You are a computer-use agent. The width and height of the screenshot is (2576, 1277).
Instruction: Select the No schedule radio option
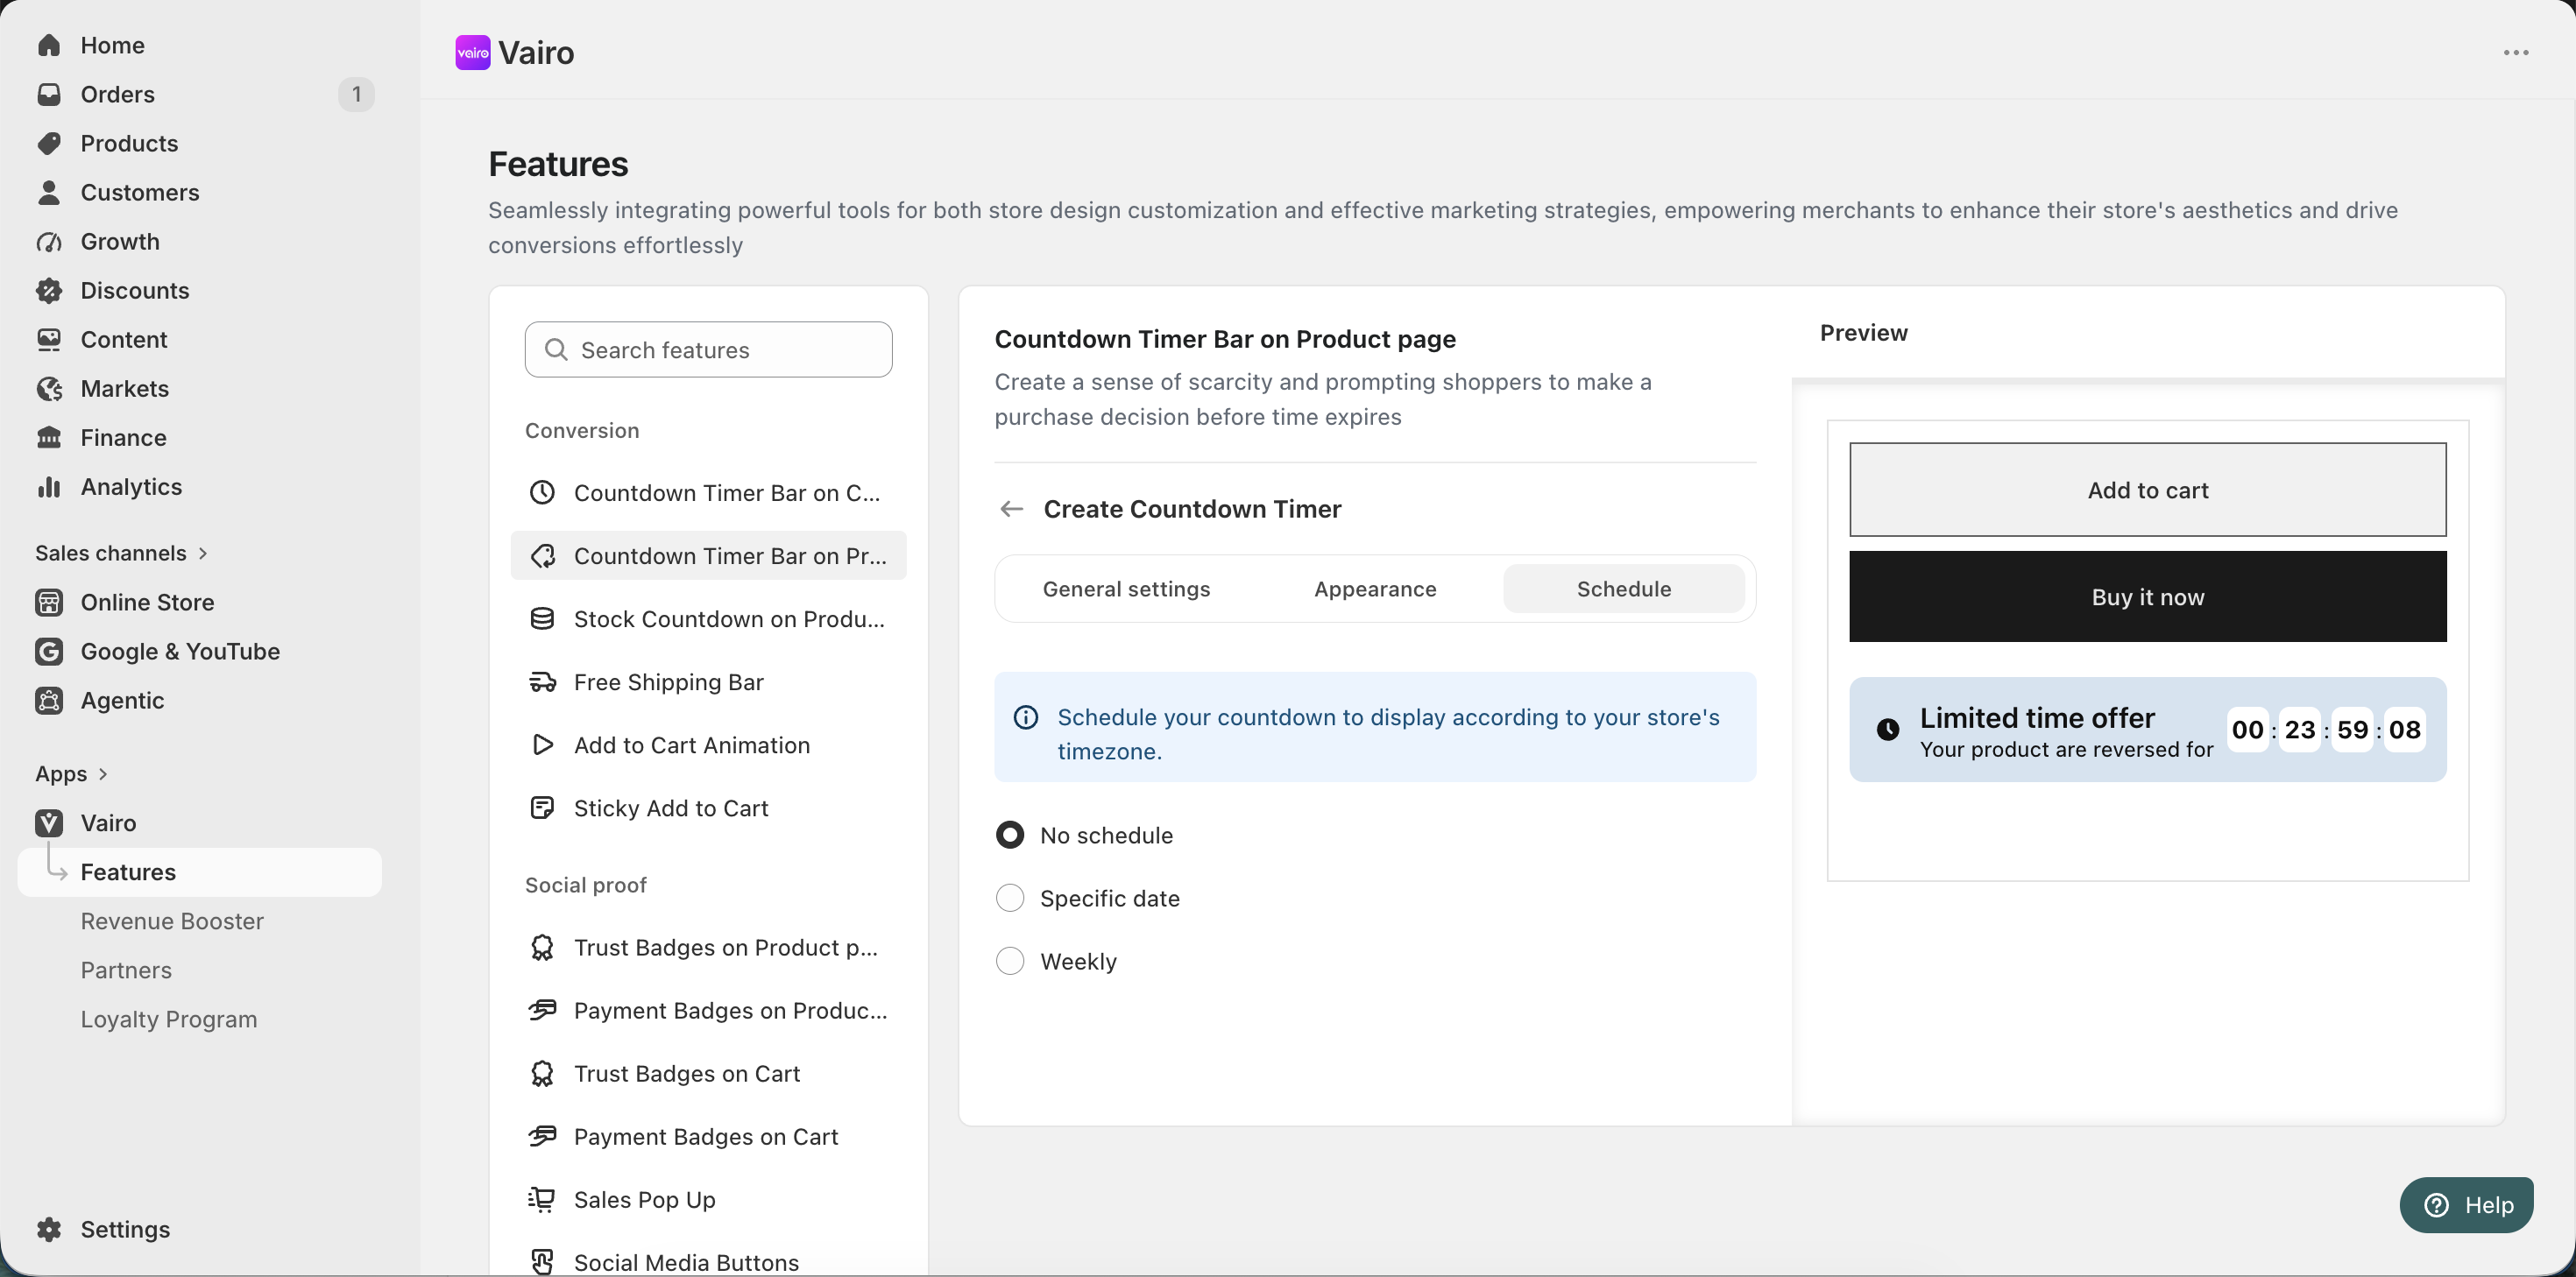(x=1010, y=835)
